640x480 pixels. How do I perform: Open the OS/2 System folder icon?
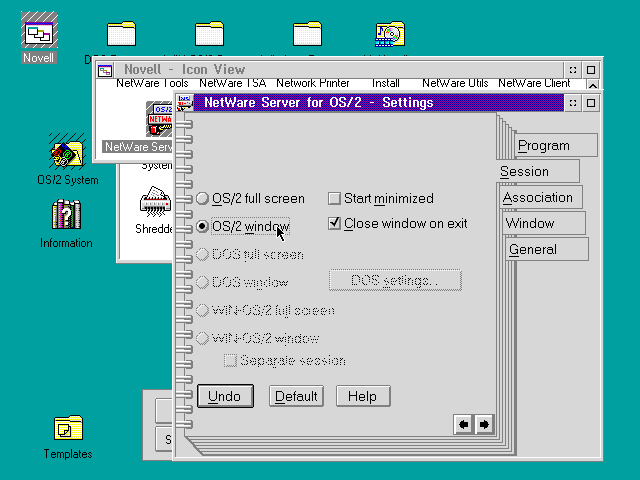coord(67,151)
